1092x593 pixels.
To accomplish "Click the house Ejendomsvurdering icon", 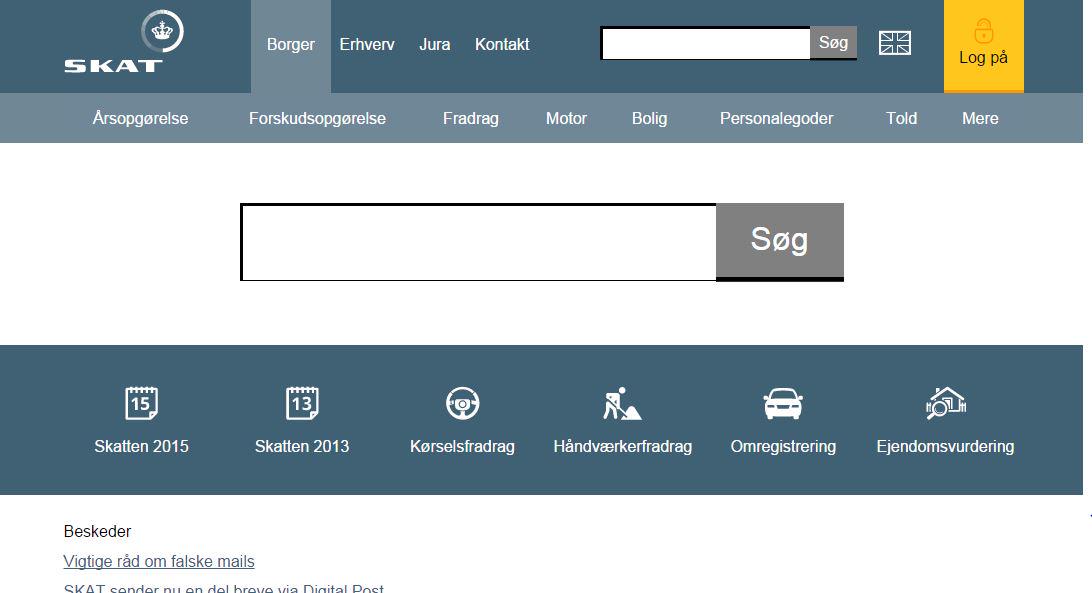I will (x=945, y=403).
